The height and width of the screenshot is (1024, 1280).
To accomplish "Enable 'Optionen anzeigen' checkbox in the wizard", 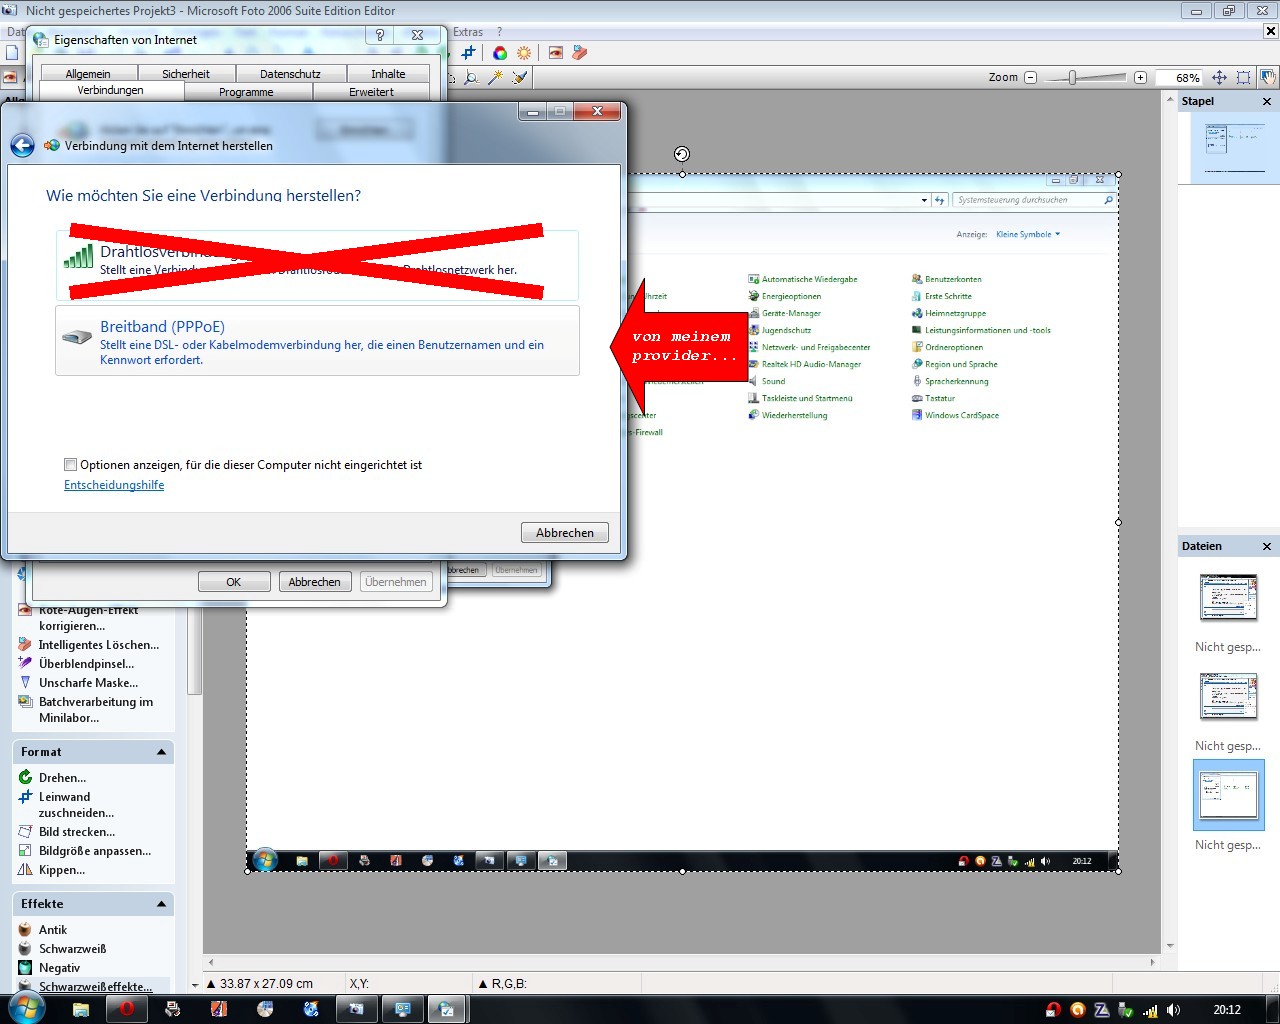I will 70,465.
